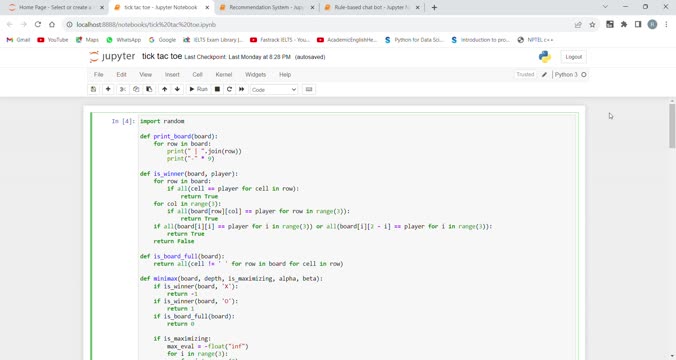Restart kernel and run all fast-forward icon
The height and width of the screenshot is (360, 676).
[241, 89]
